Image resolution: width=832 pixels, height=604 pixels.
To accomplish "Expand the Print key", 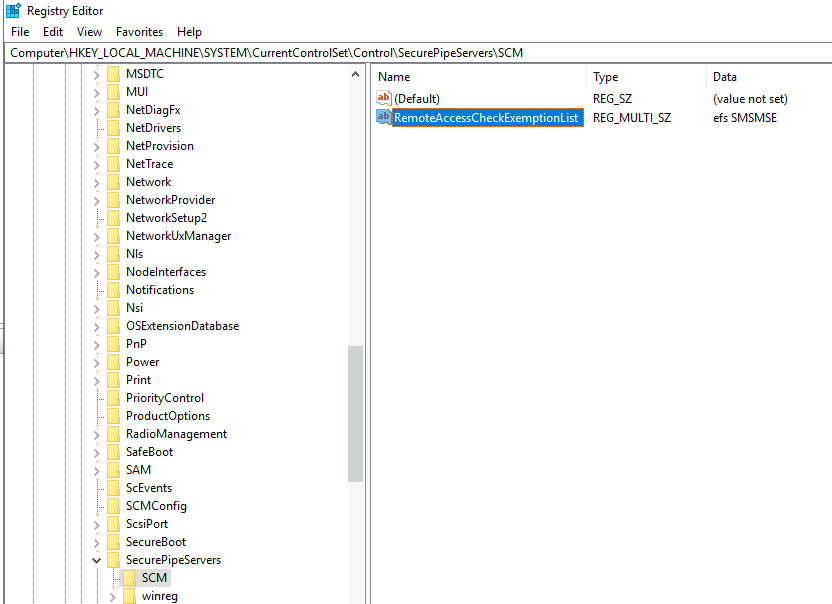I will click(x=97, y=381).
